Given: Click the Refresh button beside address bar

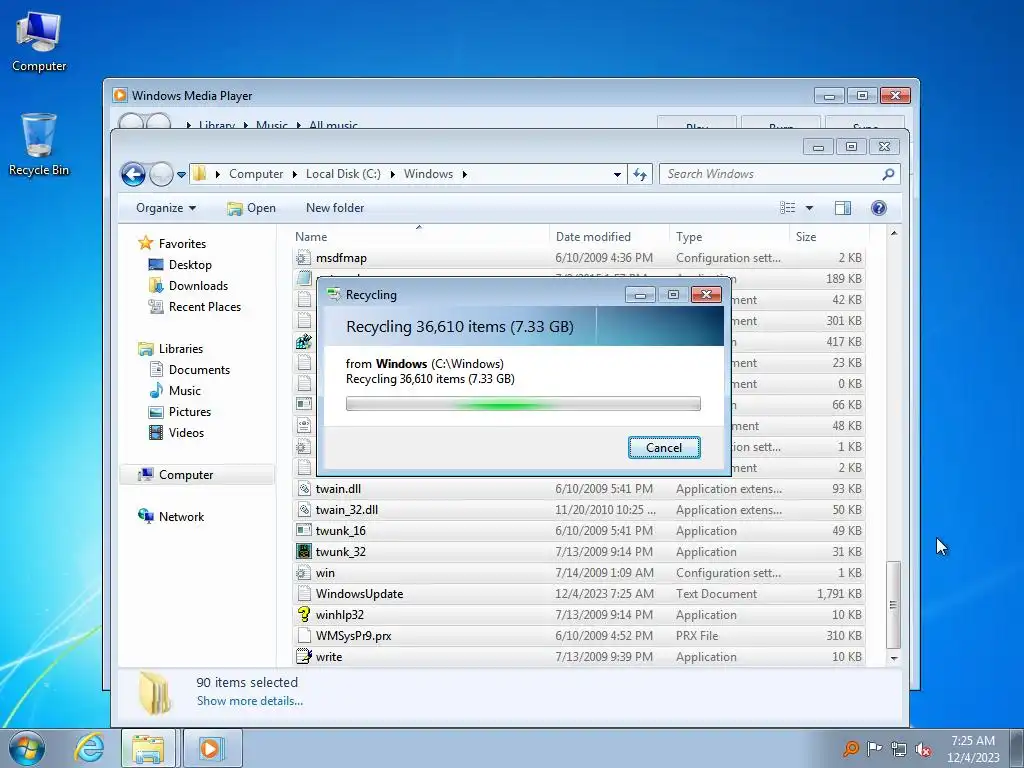Looking at the screenshot, I should [x=640, y=174].
